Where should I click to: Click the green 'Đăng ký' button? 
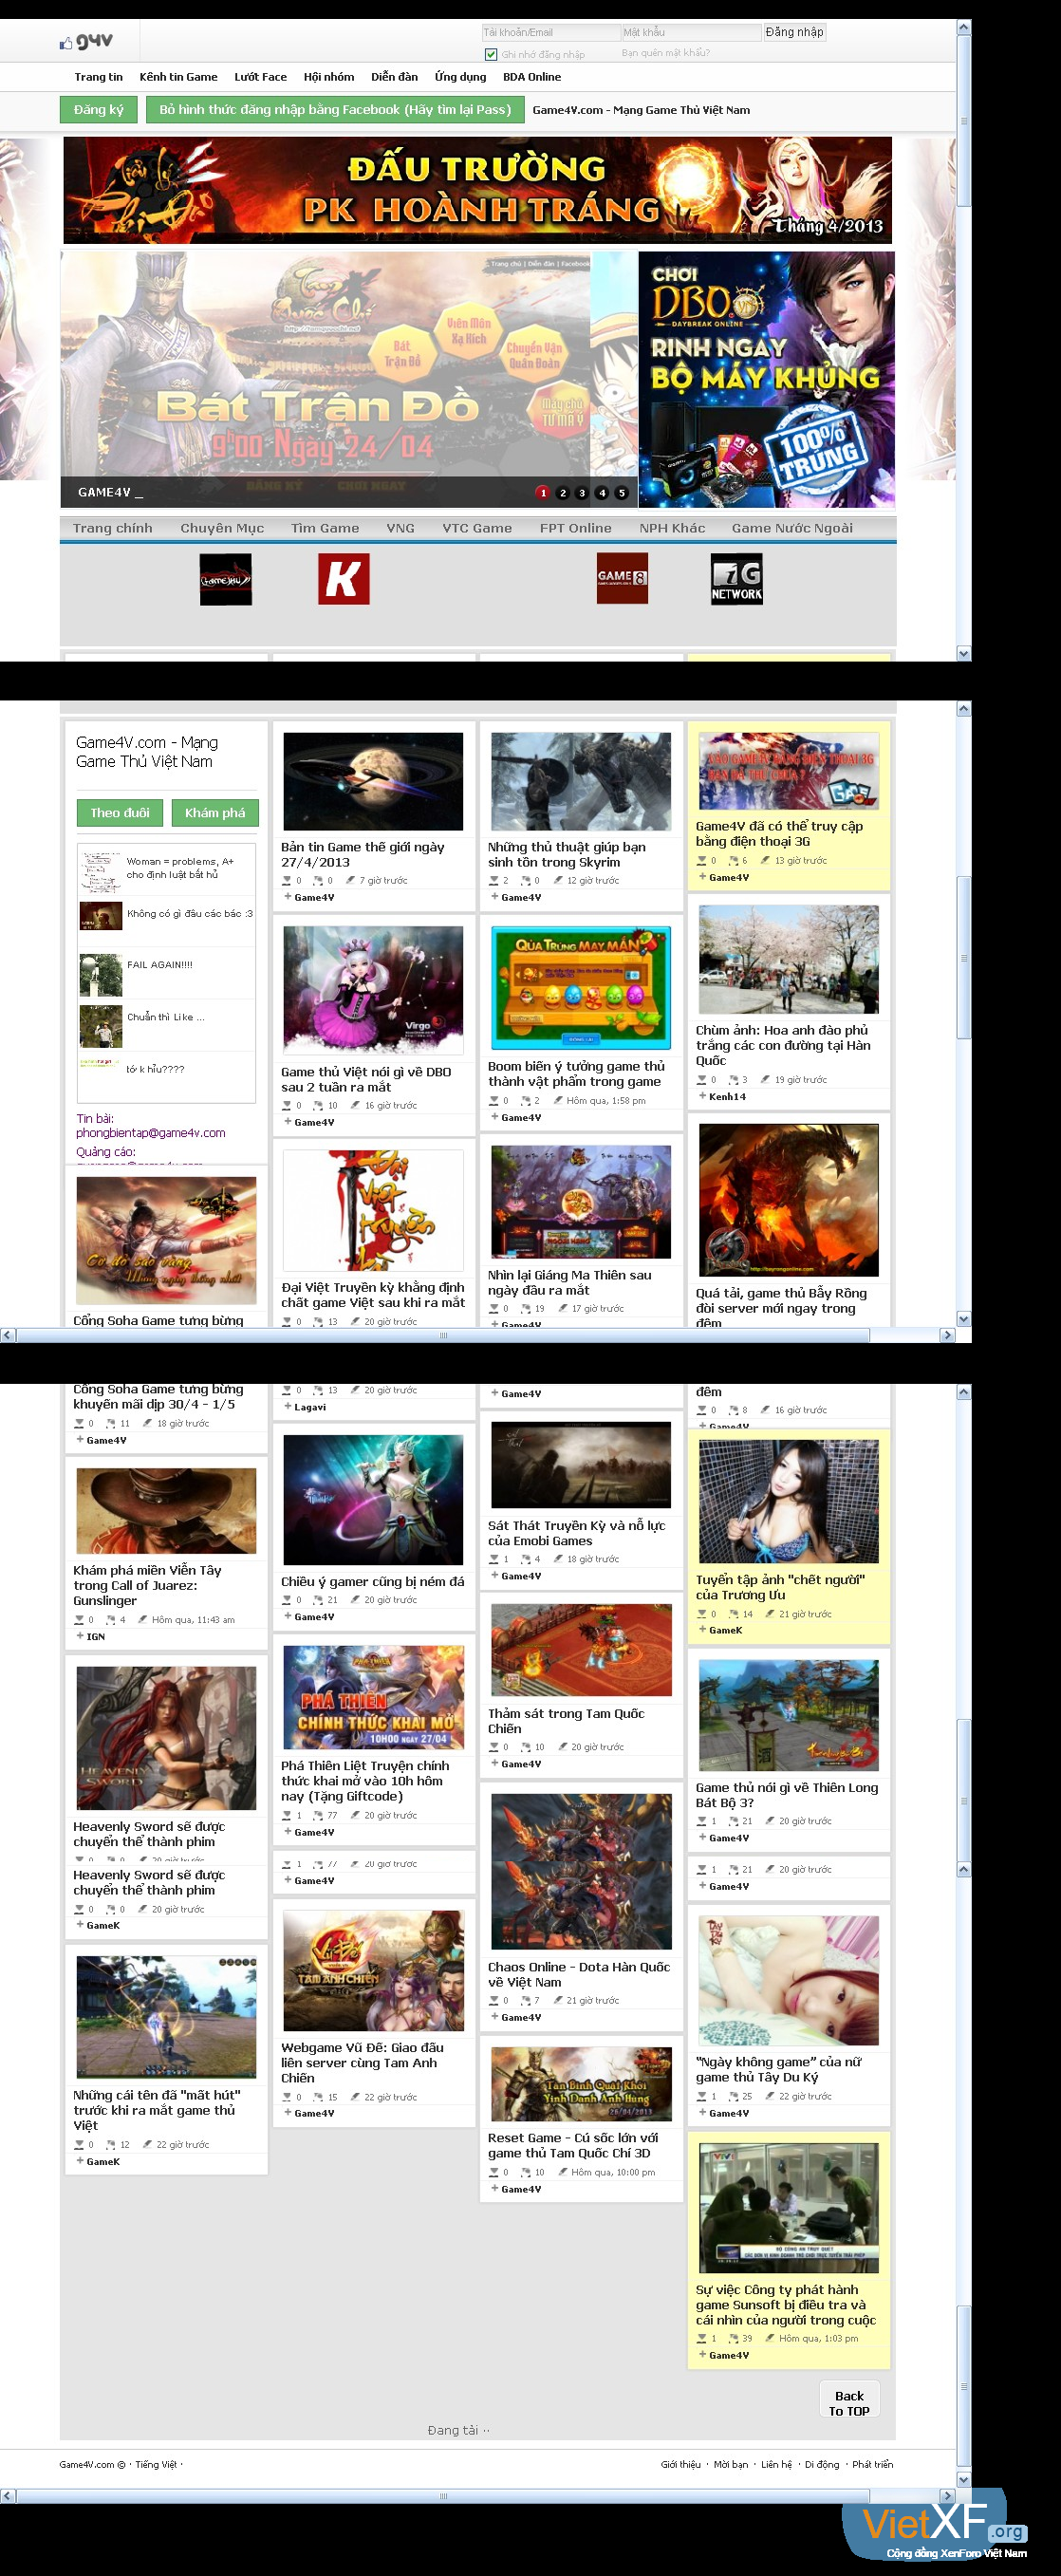pos(98,110)
